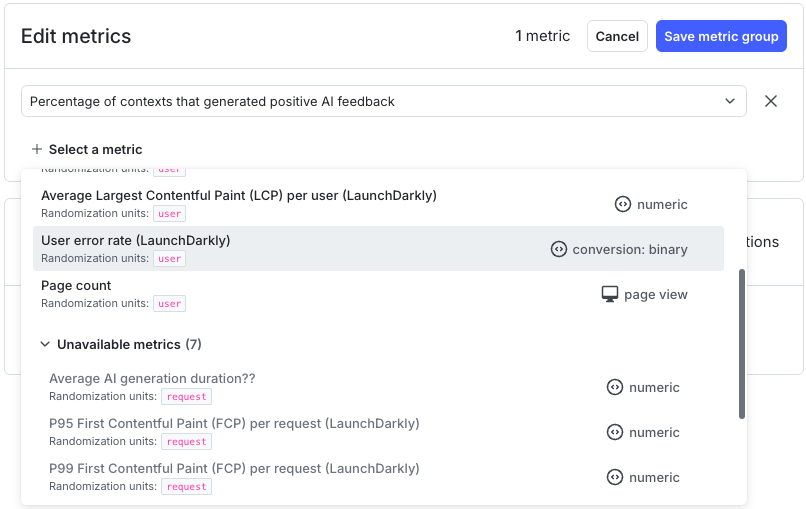
Task: Click the metric list scrollbar thumb
Action: point(741,343)
